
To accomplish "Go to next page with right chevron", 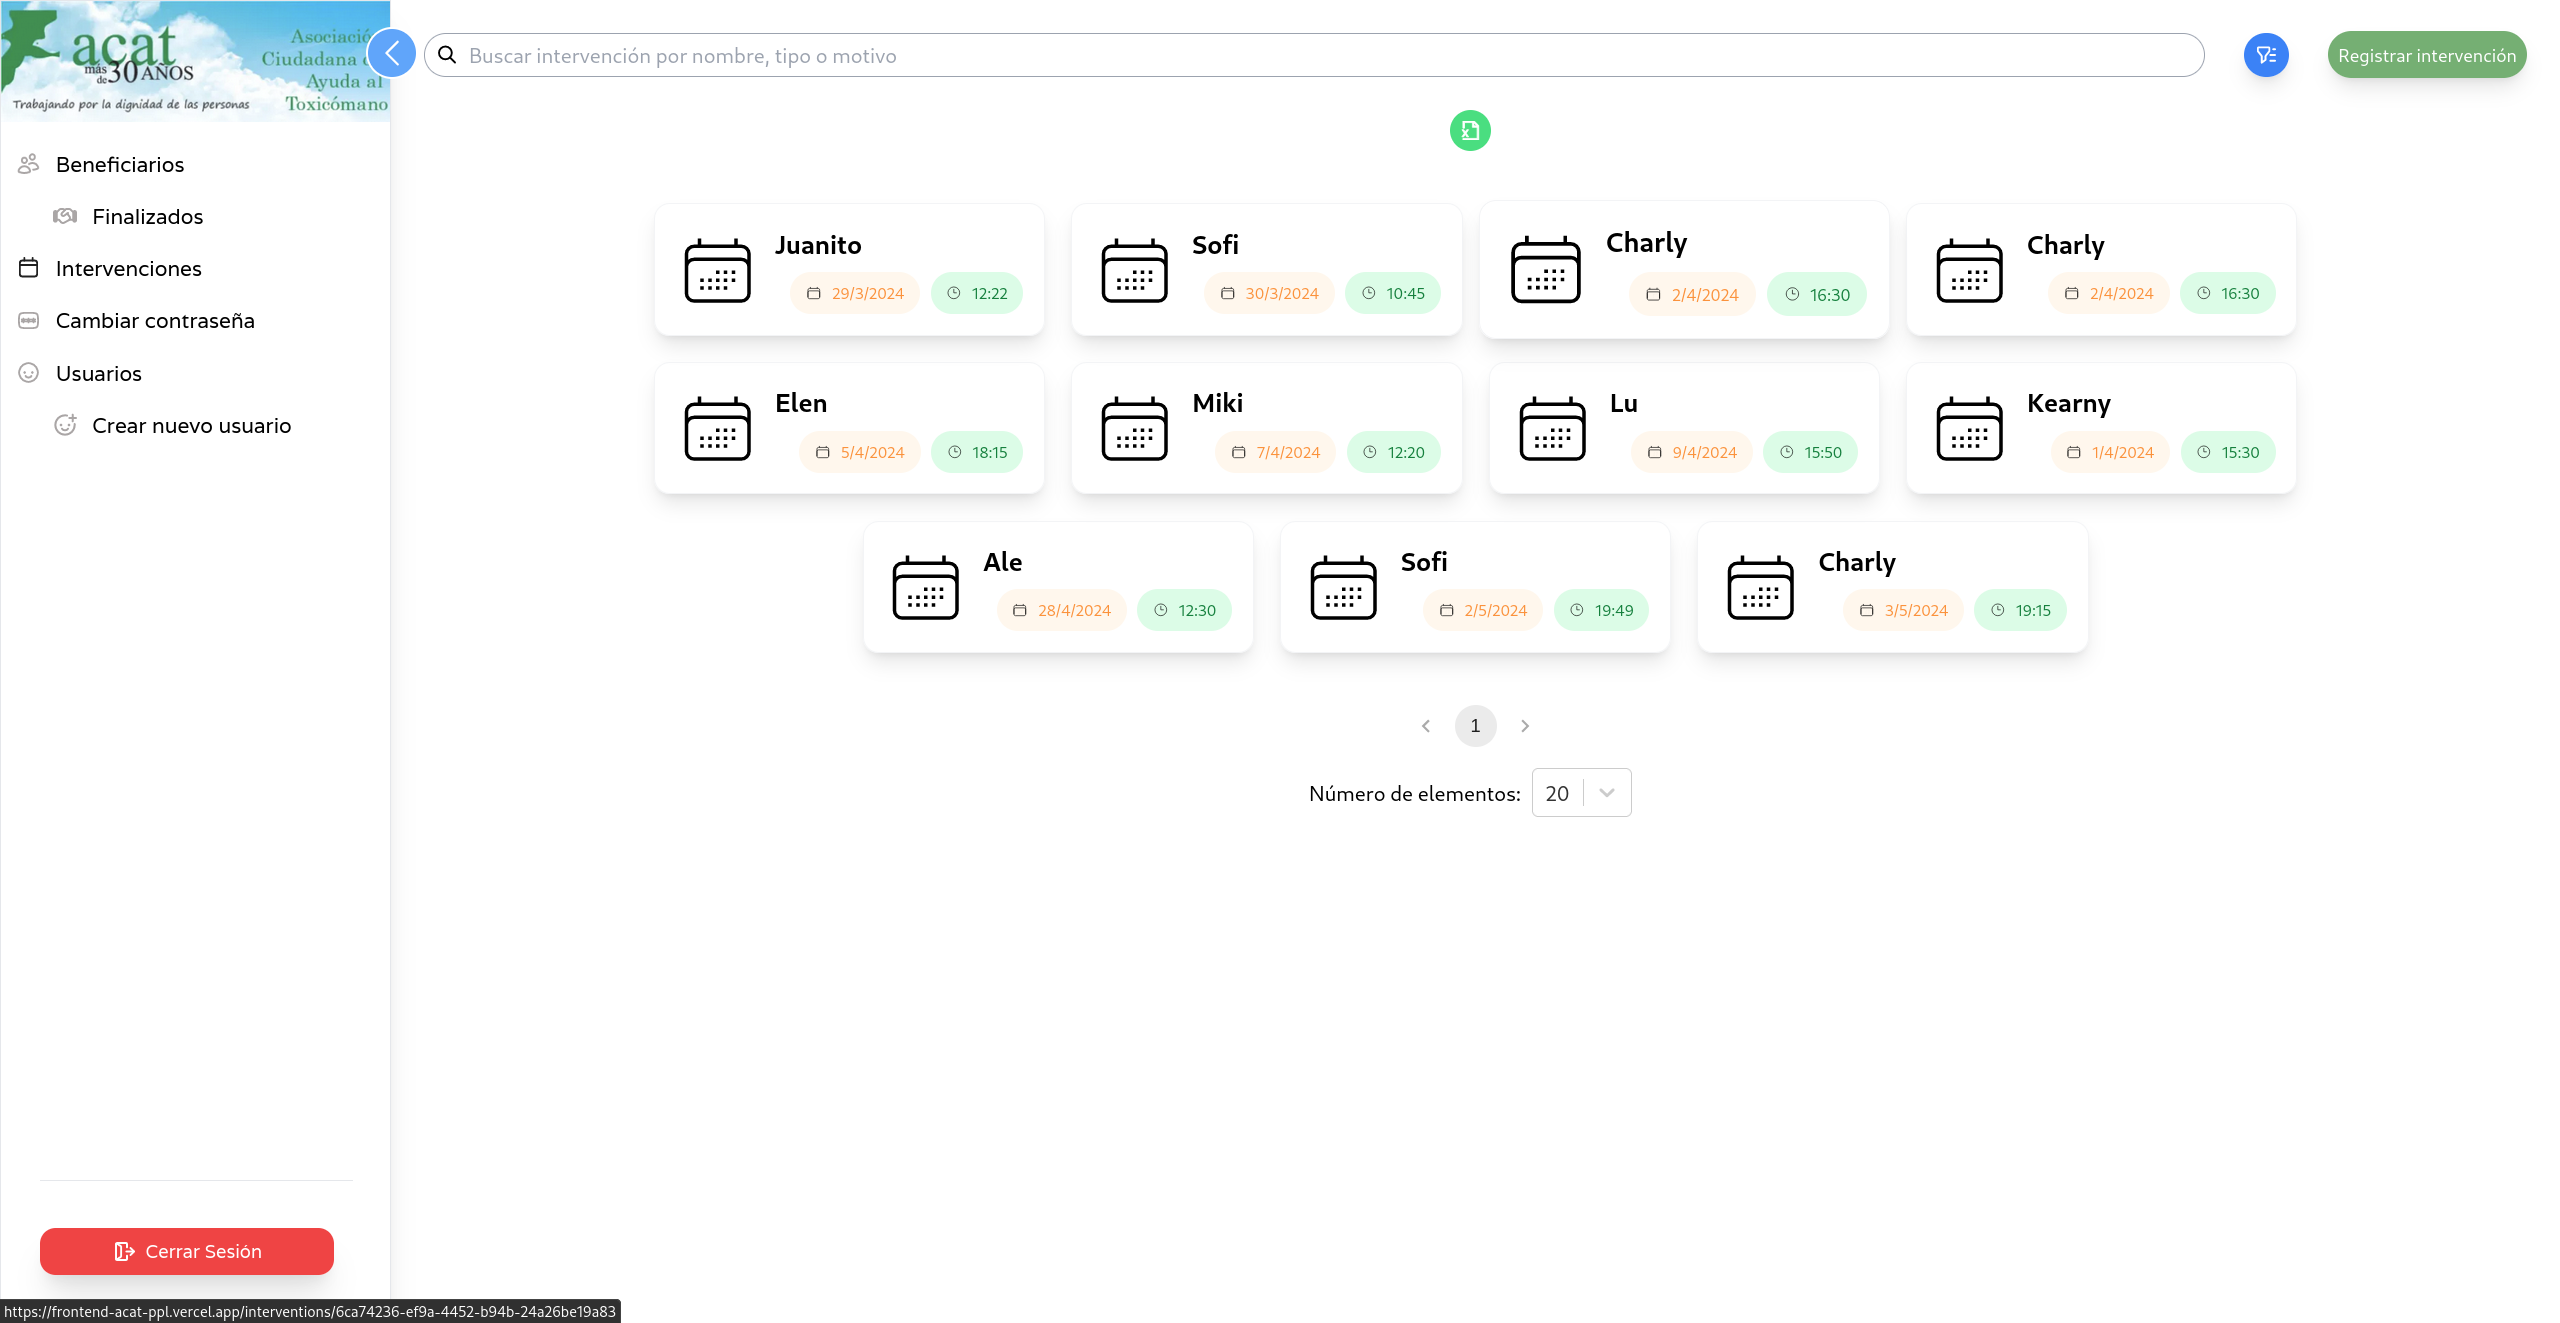I will pos(1524,726).
